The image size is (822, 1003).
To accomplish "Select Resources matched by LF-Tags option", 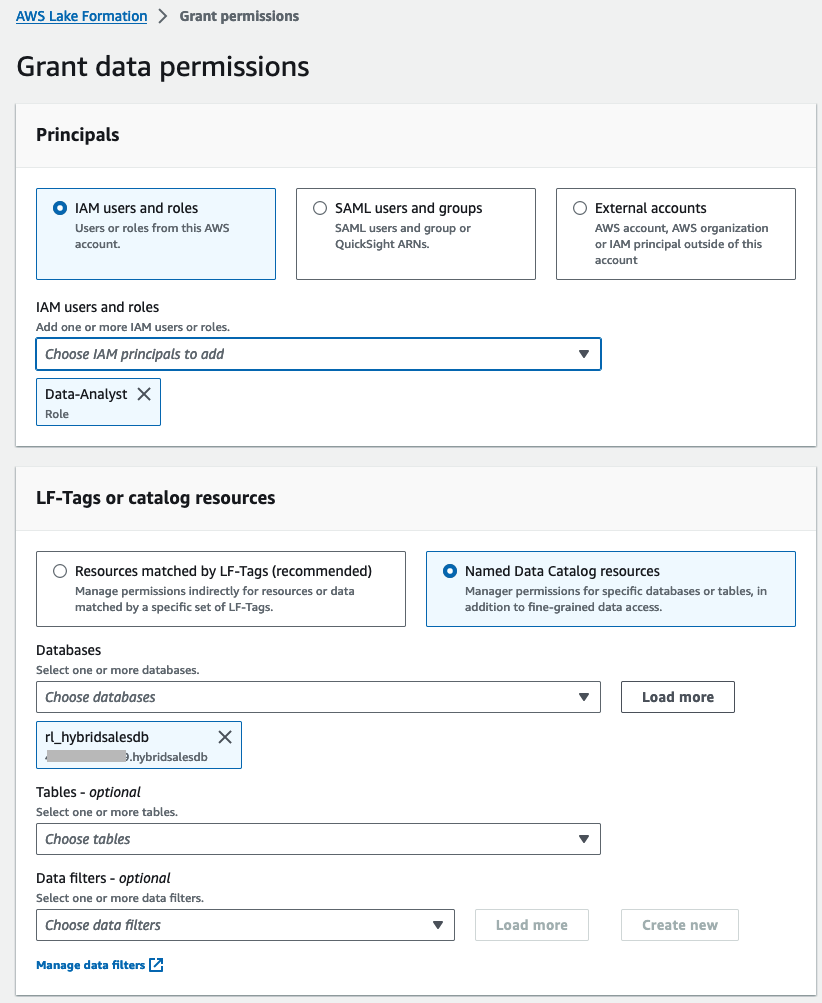I will pyautogui.click(x=60, y=572).
